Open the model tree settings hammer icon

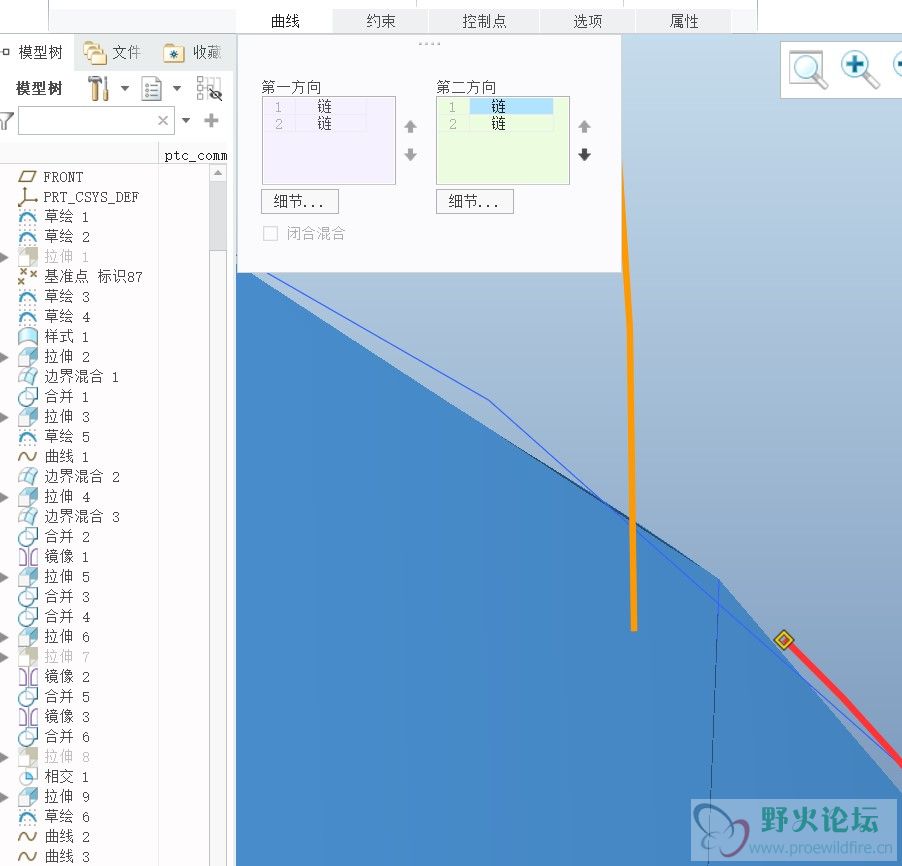tap(98, 89)
